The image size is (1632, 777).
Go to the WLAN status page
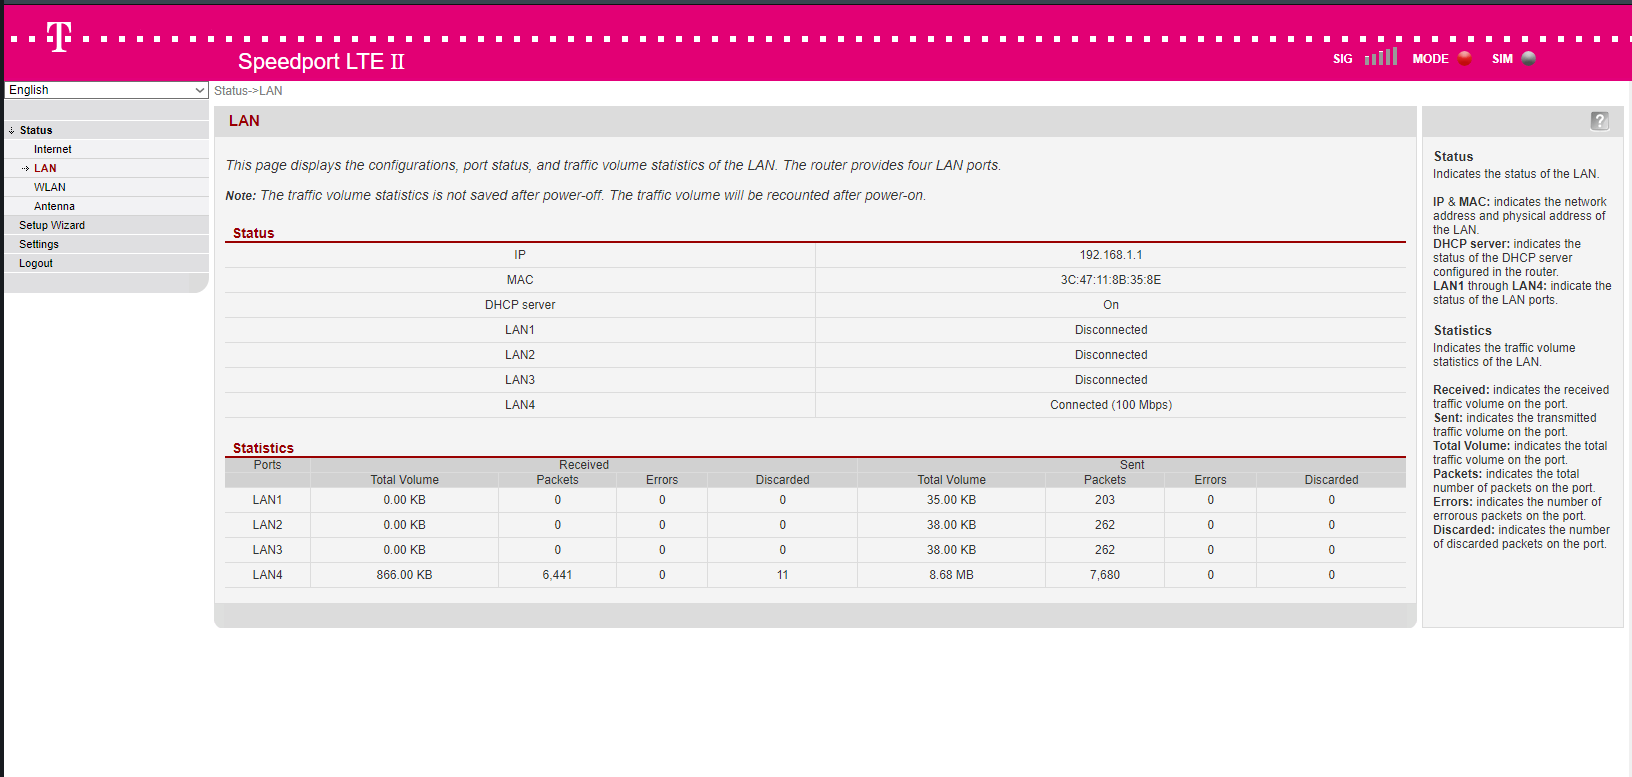click(50, 187)
